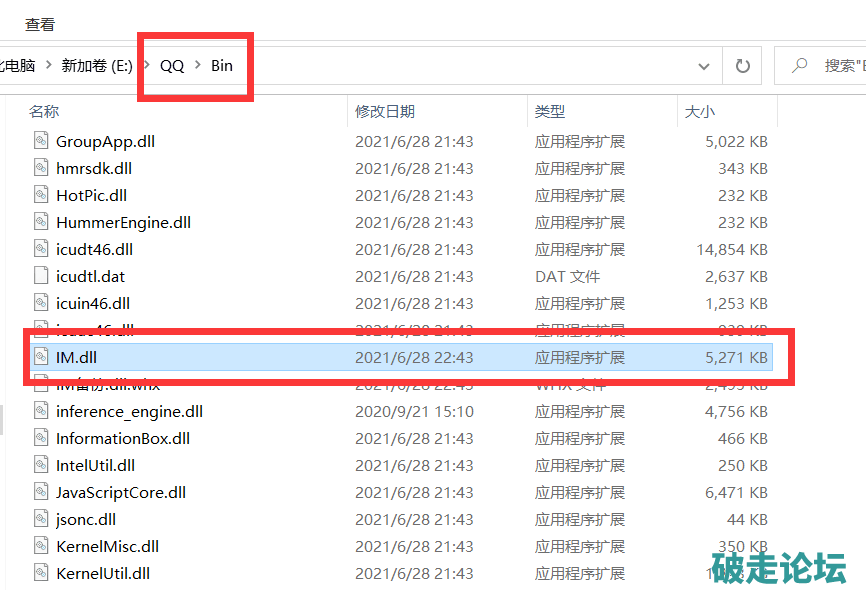Navigate to the QQ folder in breadcrumb
The width and height of the screenshot is (866, 590).
pos(172,66)
